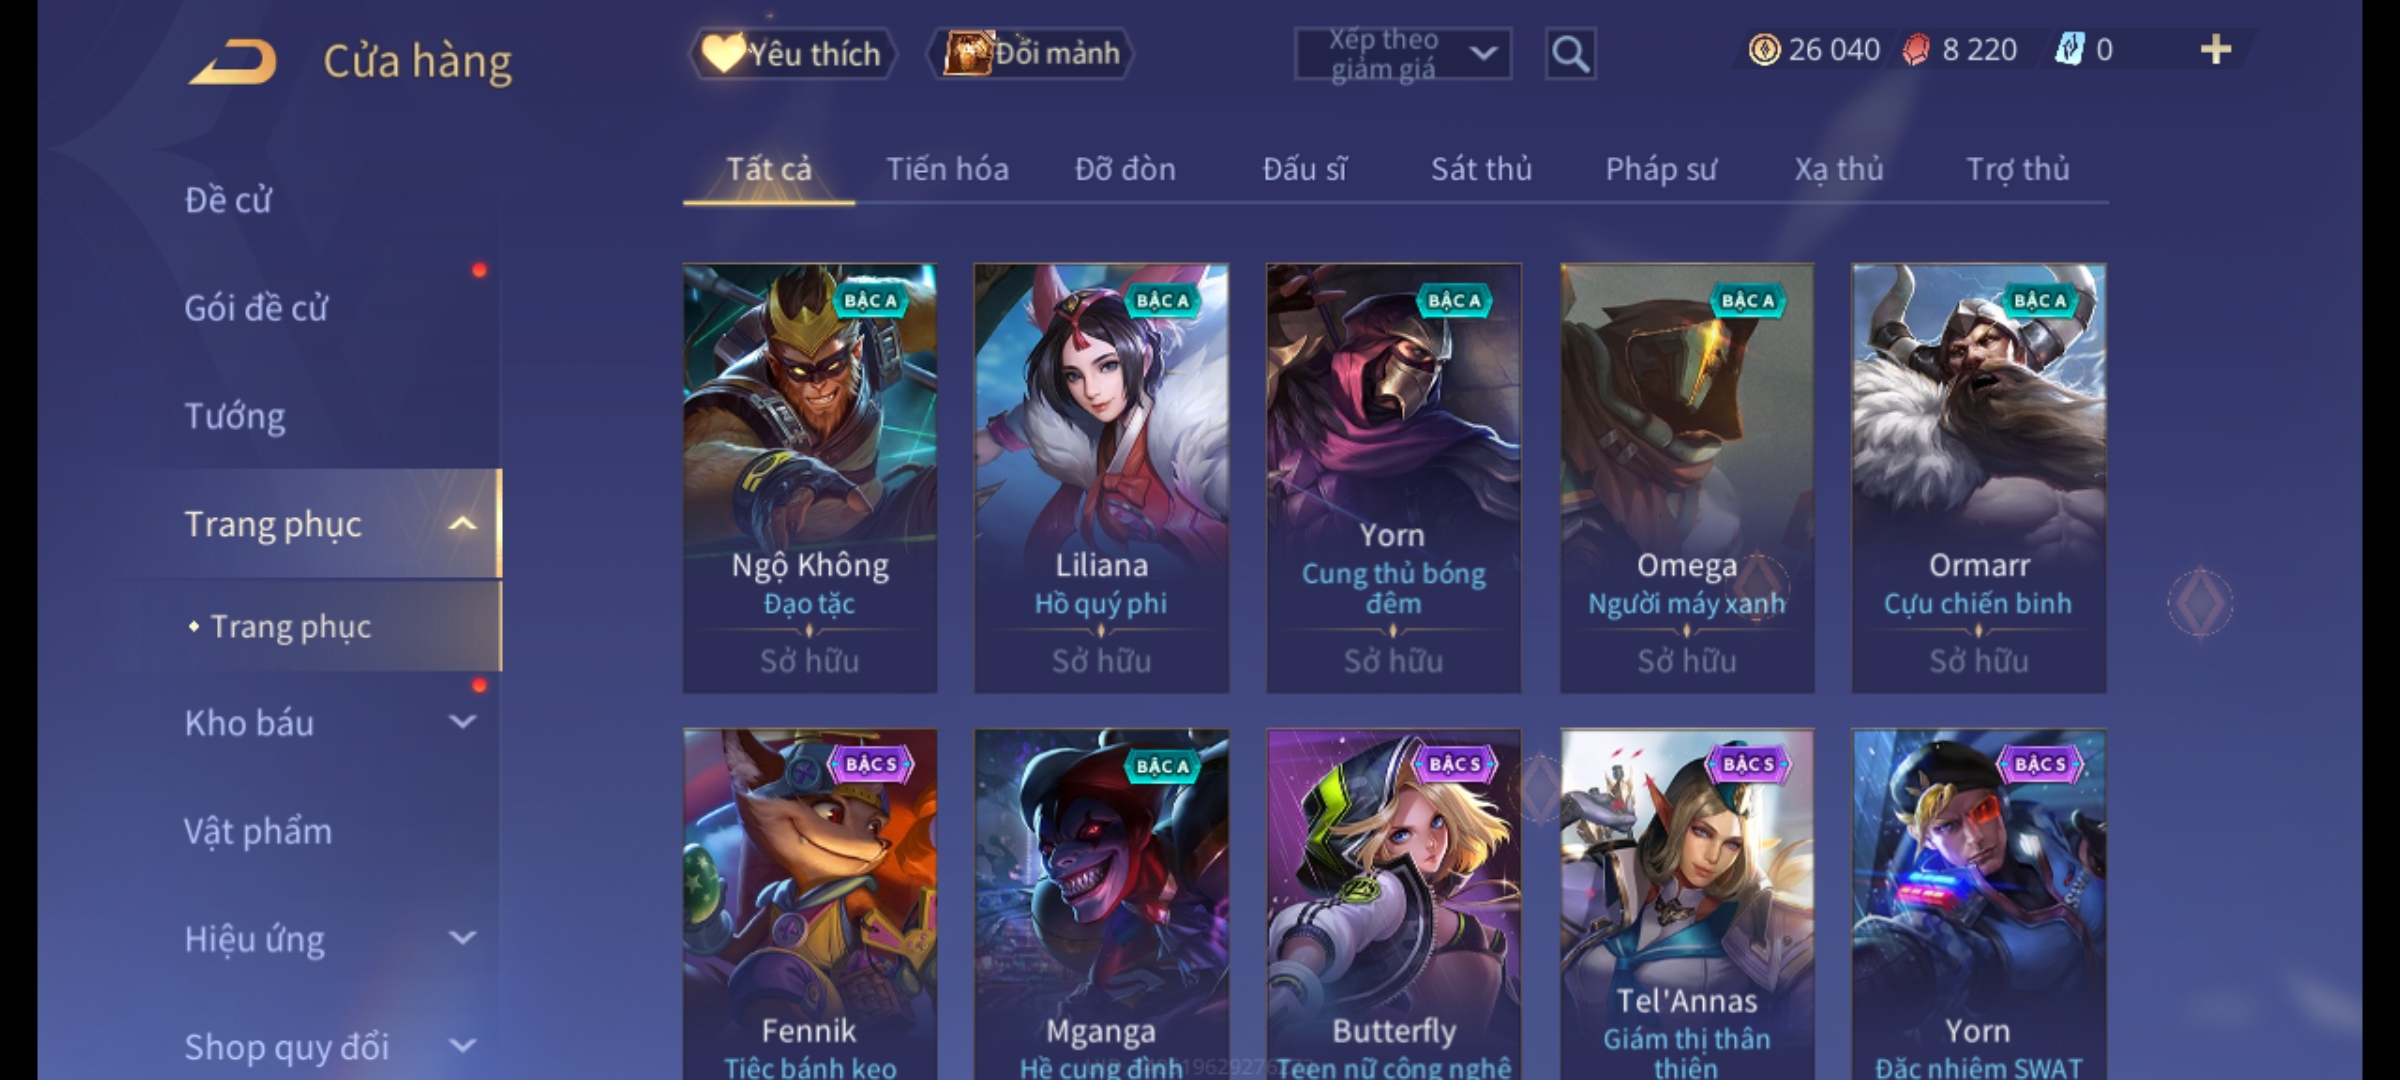
Task: Switch to the Sát thủ tab
Action: tap(1481, 169)
